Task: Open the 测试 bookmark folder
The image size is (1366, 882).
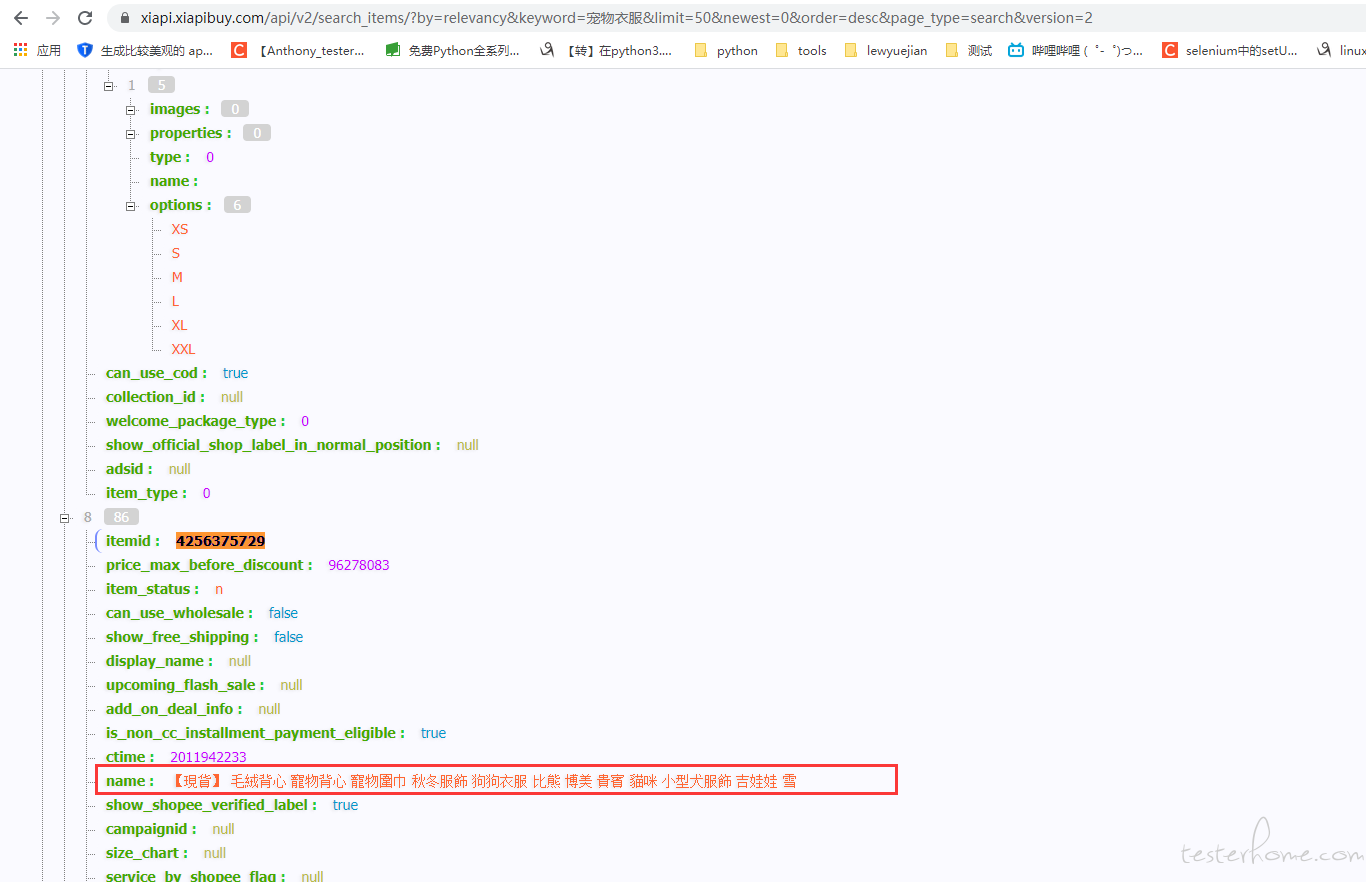Action: pyautogui.click(x=968, y=50)
